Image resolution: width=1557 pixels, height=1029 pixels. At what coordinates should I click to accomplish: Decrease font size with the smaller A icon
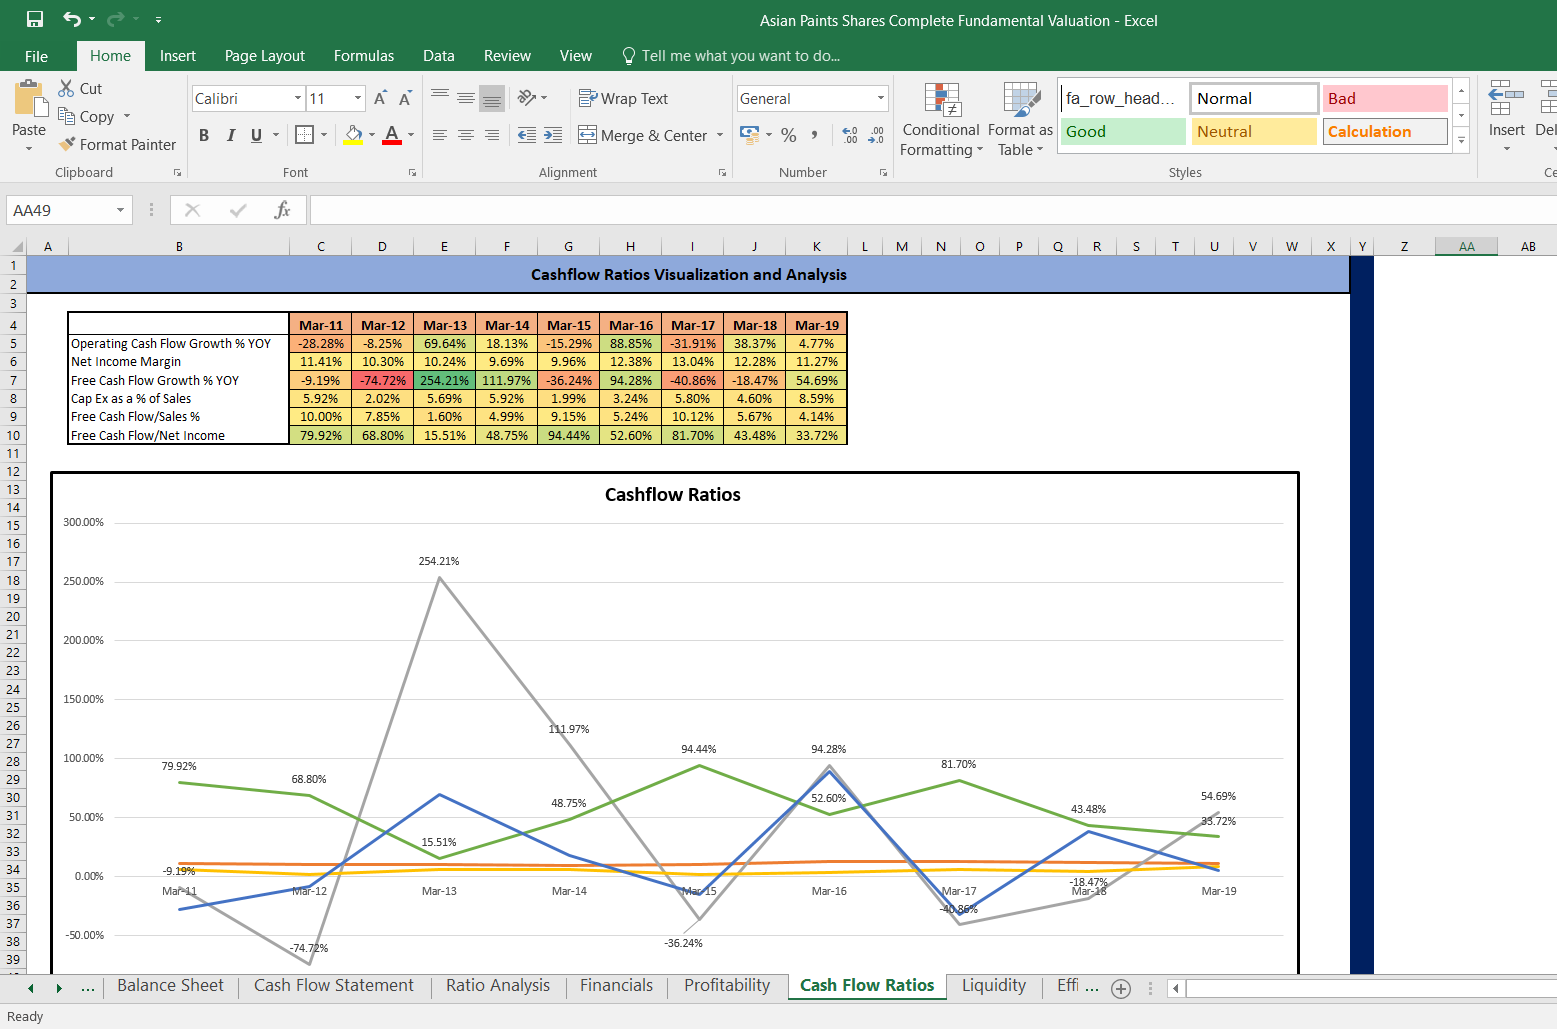click(405, 98)
